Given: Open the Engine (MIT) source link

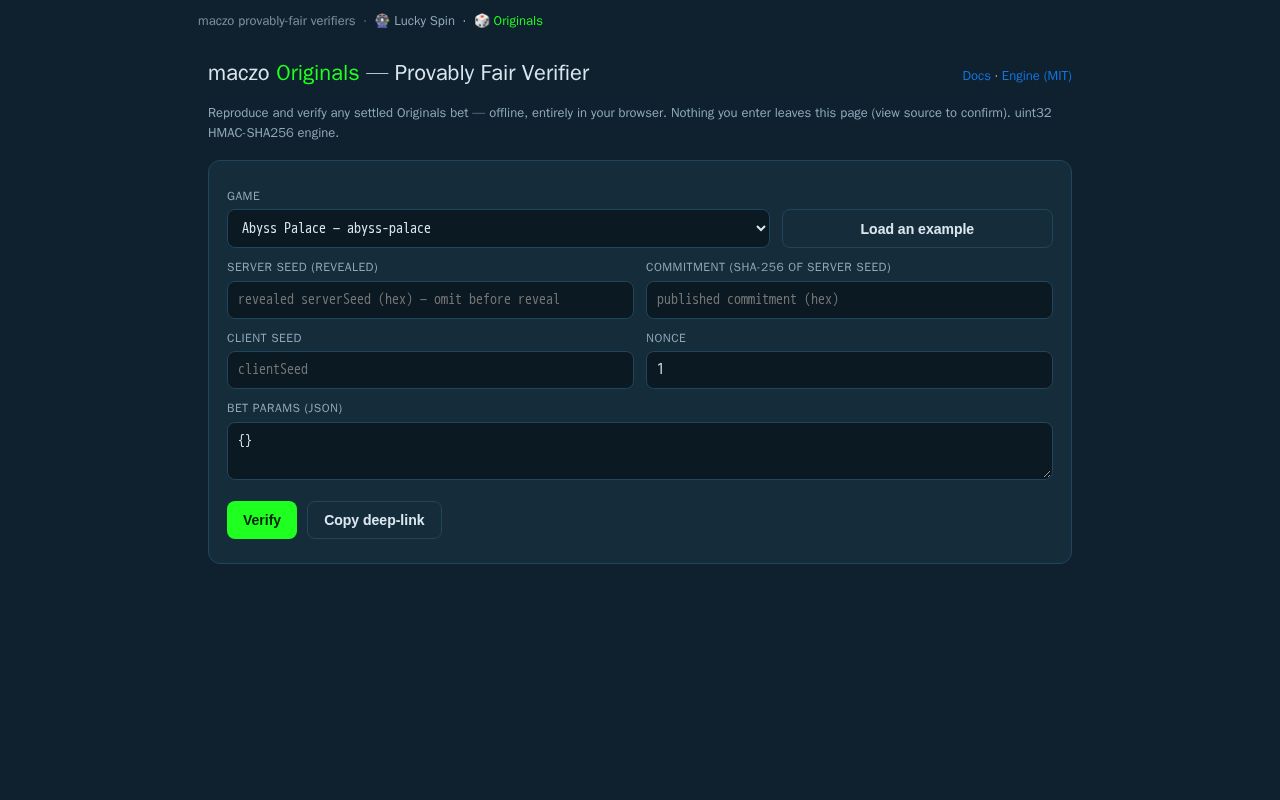Looking at the screenshot, I should click(x=1036, y=76).
